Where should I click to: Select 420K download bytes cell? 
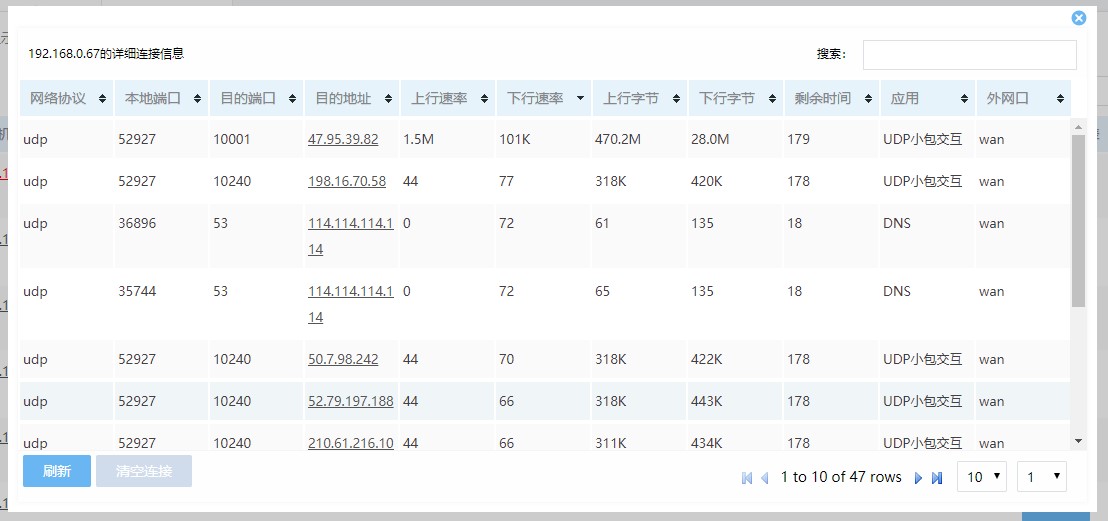pos(736,181)
